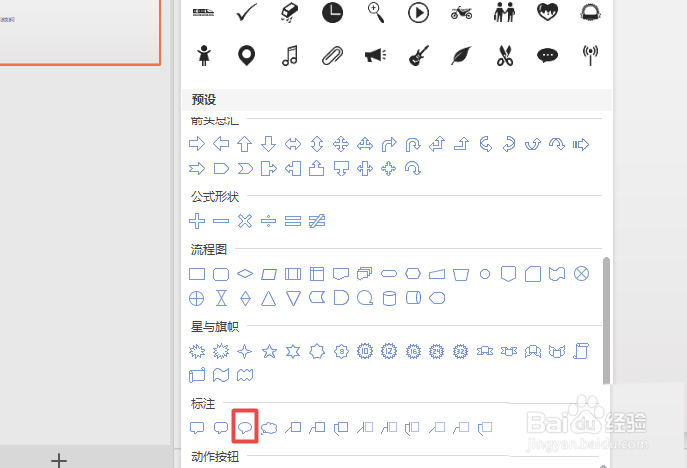Viewport: 687px width, 468px height.
Task: Insert the circled play button icon
Action: 418,13
